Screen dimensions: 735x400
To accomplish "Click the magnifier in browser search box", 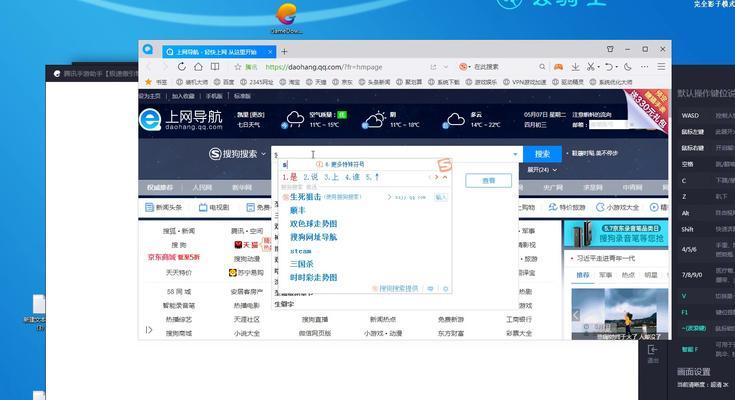I will pyautogui.click(x=542, y=67).
